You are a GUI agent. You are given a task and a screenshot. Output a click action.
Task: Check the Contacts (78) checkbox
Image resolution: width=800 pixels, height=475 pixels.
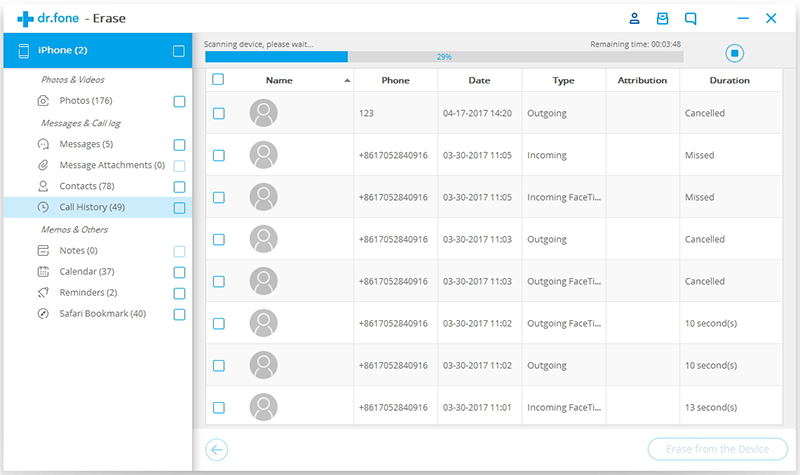[179, 187]
